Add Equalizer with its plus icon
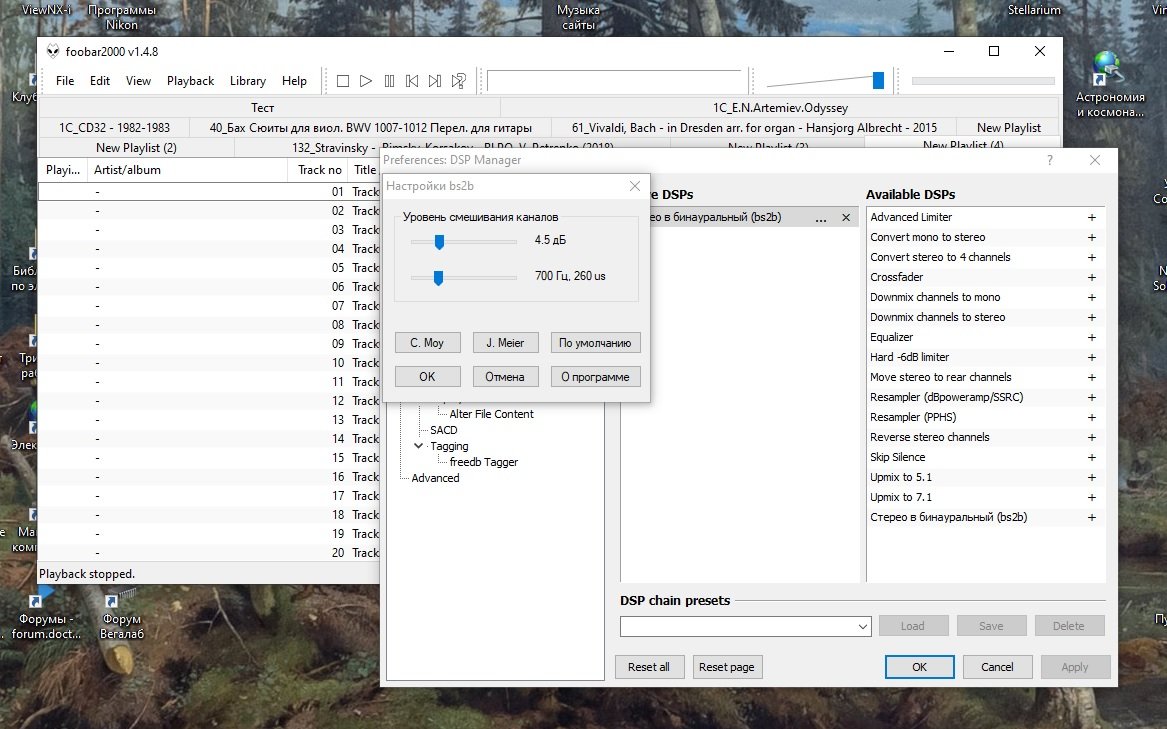Image resolution: width=1167 pixels, height=729 pixels. click(1092, 337)
